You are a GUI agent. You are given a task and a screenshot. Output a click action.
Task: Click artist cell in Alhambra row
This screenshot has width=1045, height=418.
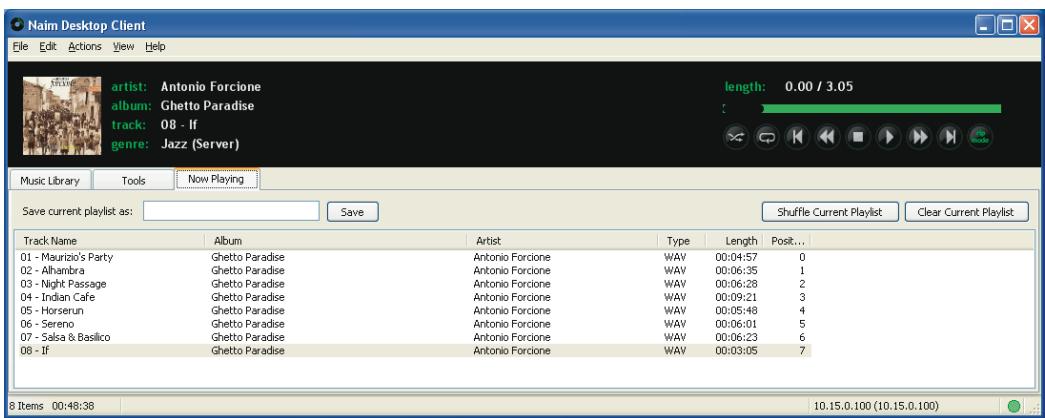point(512,271)
